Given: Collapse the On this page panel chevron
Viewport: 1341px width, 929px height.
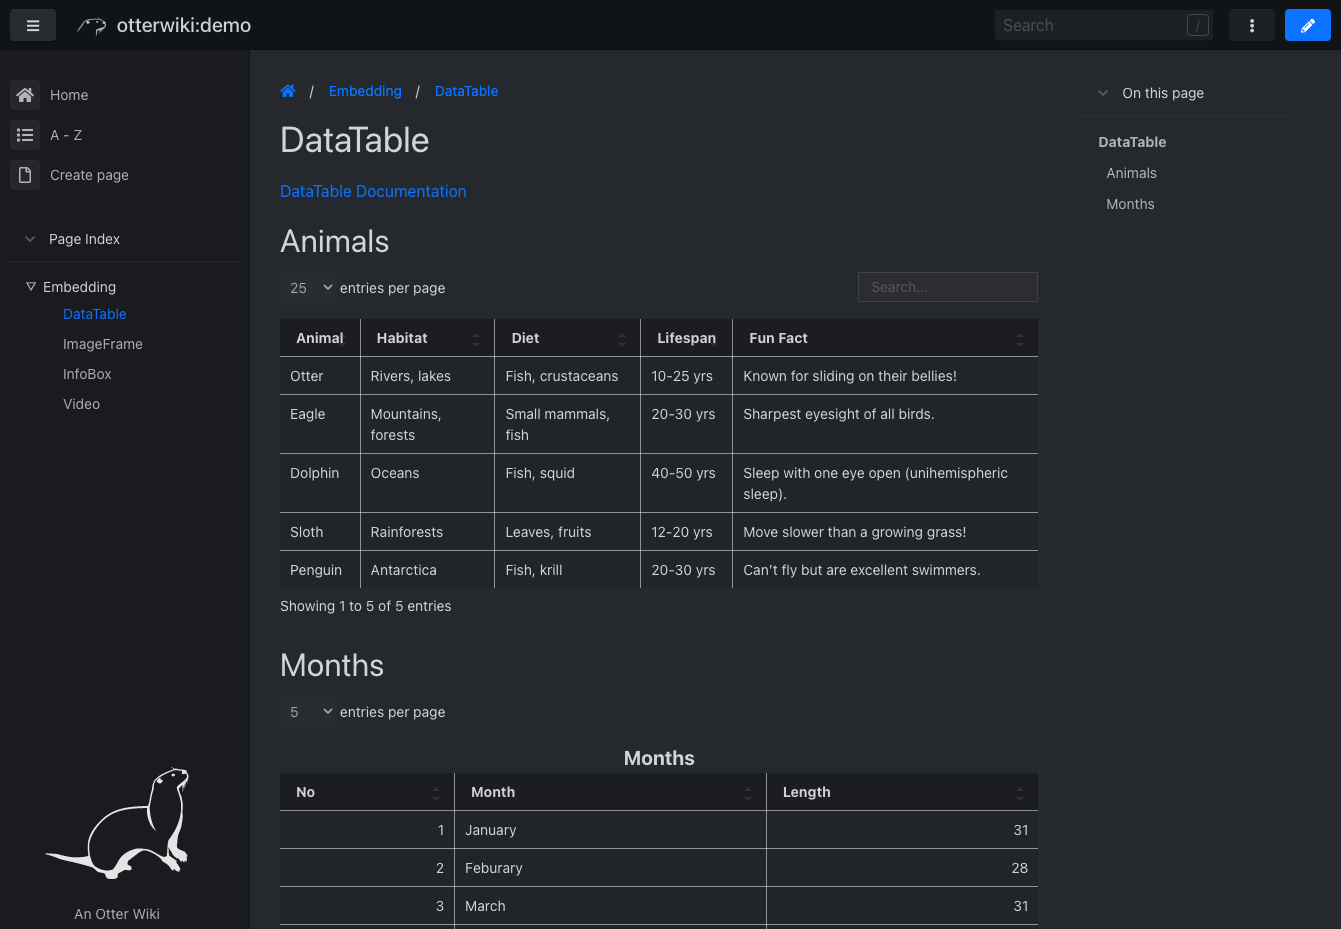Looking at the screenshot, I should tap(1103, 93).
